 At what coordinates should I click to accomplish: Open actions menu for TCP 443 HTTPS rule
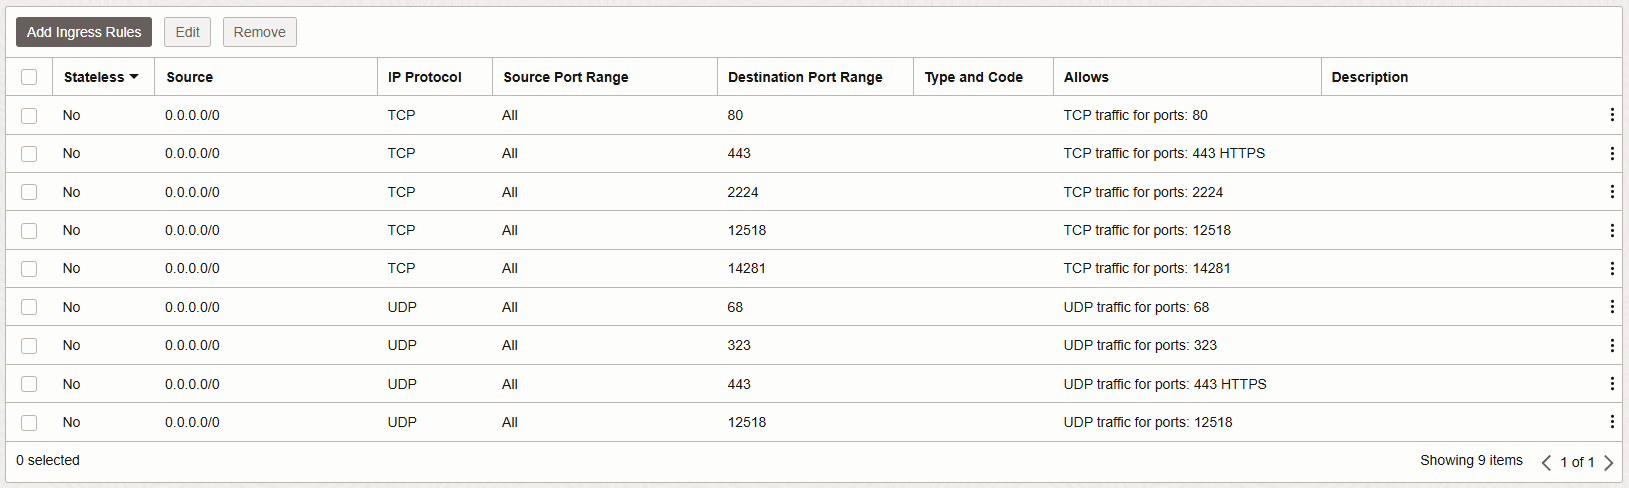pyautogui.click(x=1611, y=153)
